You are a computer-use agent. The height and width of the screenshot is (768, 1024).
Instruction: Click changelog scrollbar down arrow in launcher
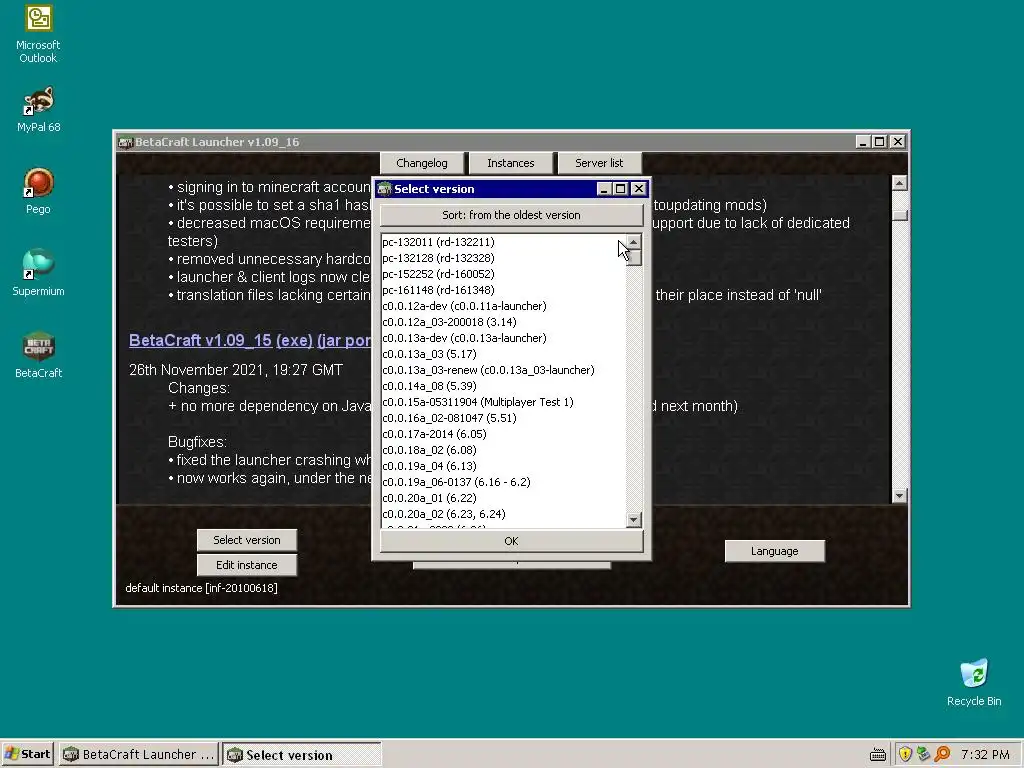[899, 496]
